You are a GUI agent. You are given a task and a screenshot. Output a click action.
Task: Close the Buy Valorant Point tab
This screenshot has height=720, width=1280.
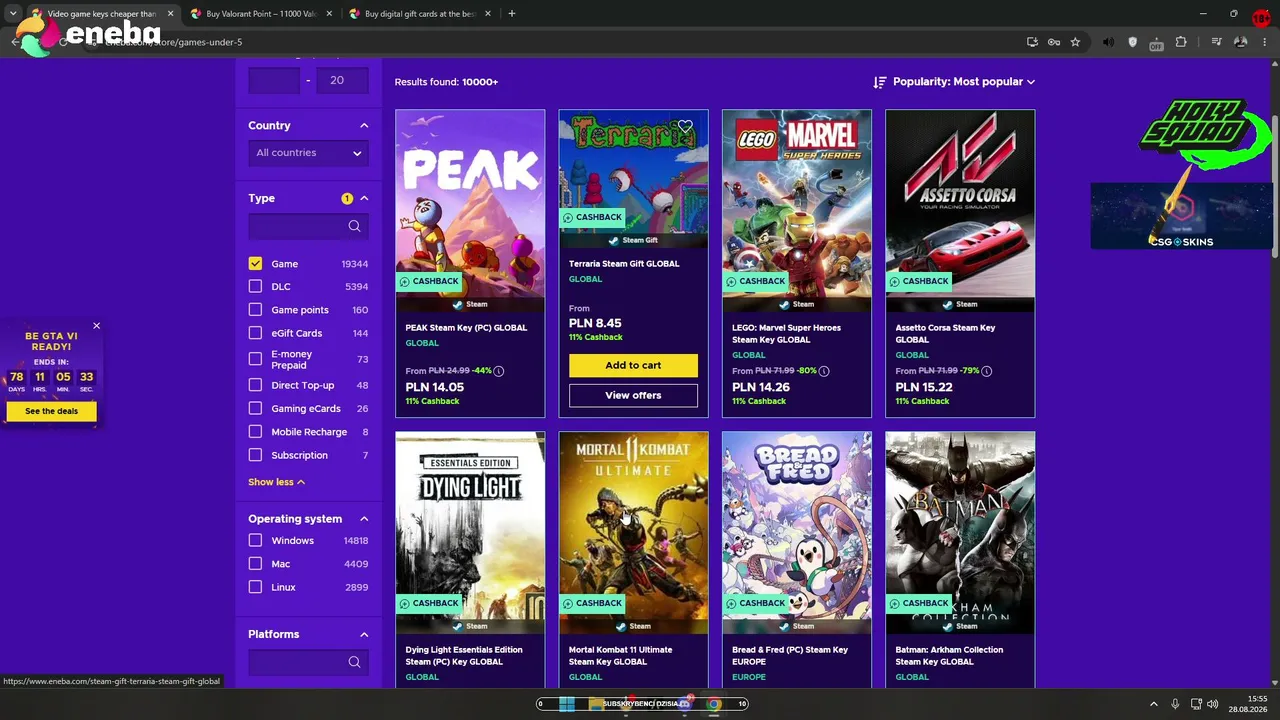point(329,14)
